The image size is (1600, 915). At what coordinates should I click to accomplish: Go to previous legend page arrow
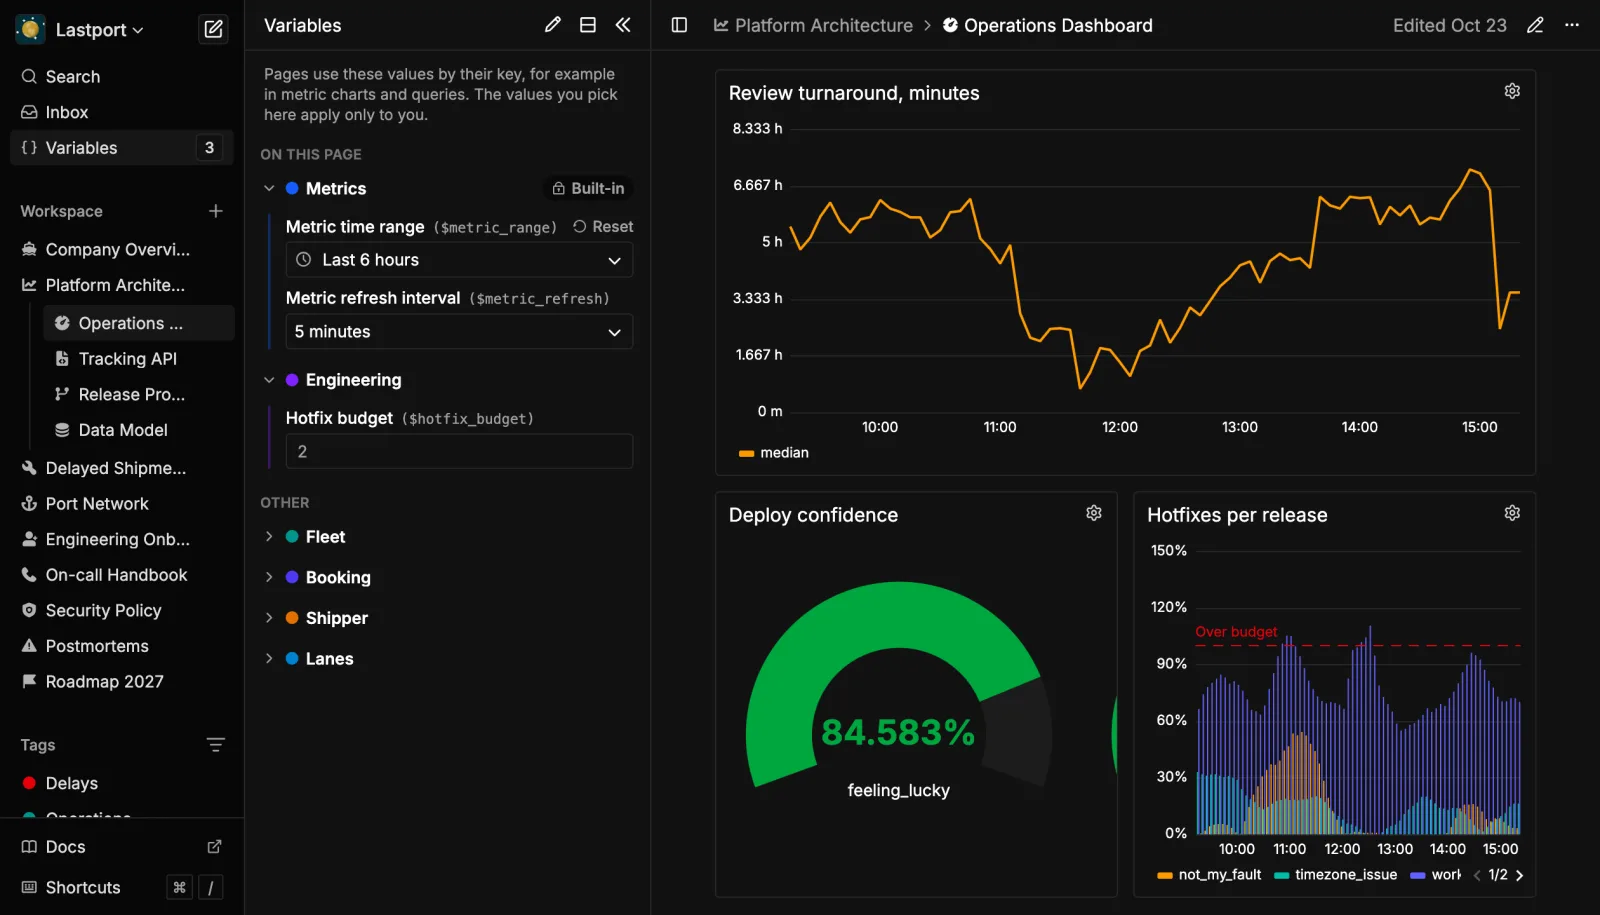[x=1477, y=875]
